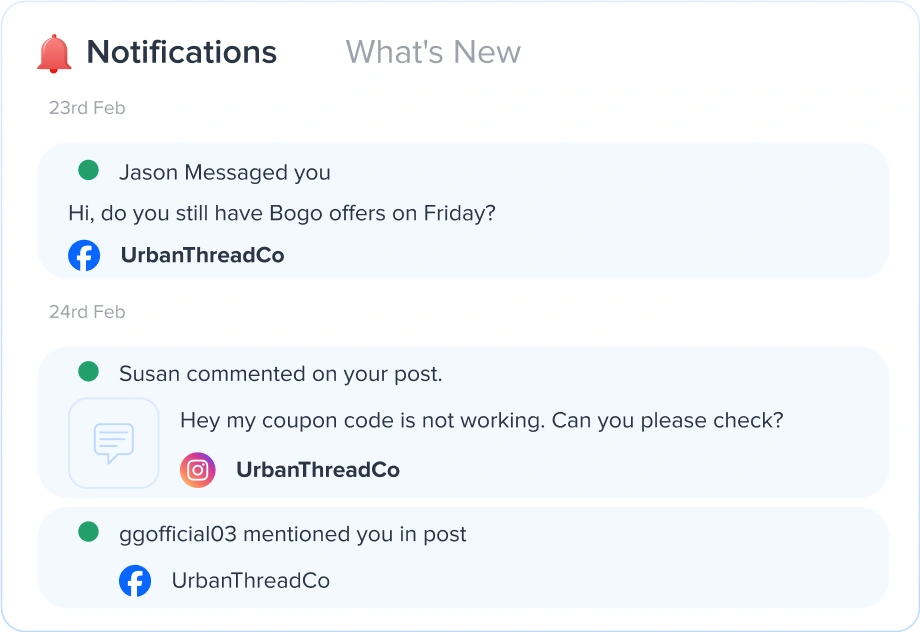Switch to the What's New tab
The image size is (920, 632).
click(433, 52)
